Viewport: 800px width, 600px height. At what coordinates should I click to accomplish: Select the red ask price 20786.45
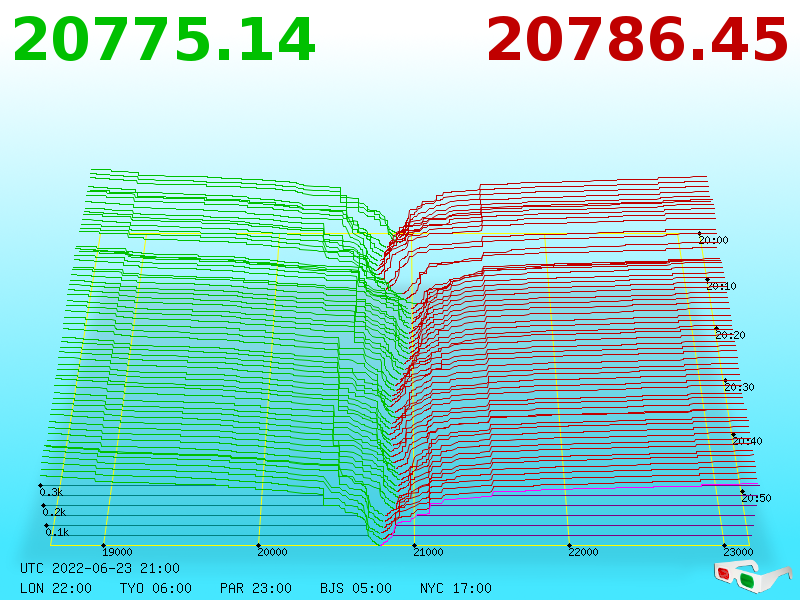(x=637, y=39)
